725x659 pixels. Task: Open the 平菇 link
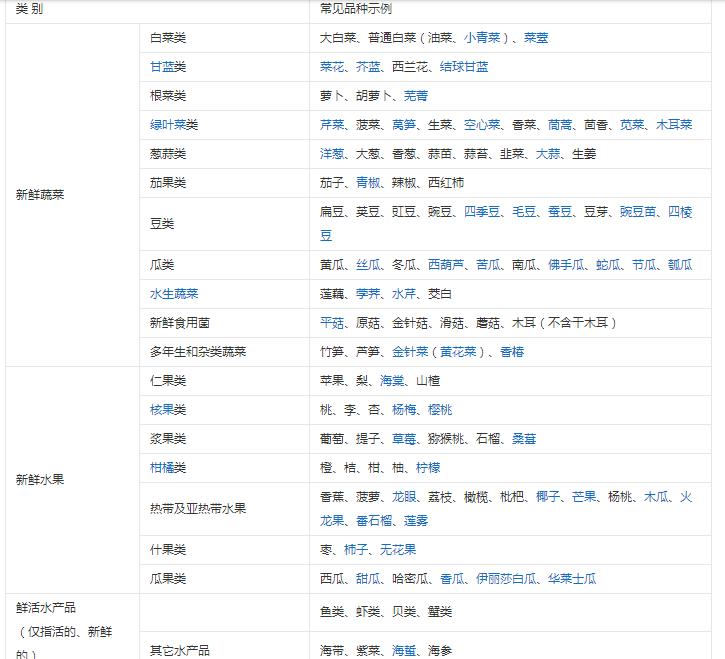pyautogui.click(x=332, y=323)
